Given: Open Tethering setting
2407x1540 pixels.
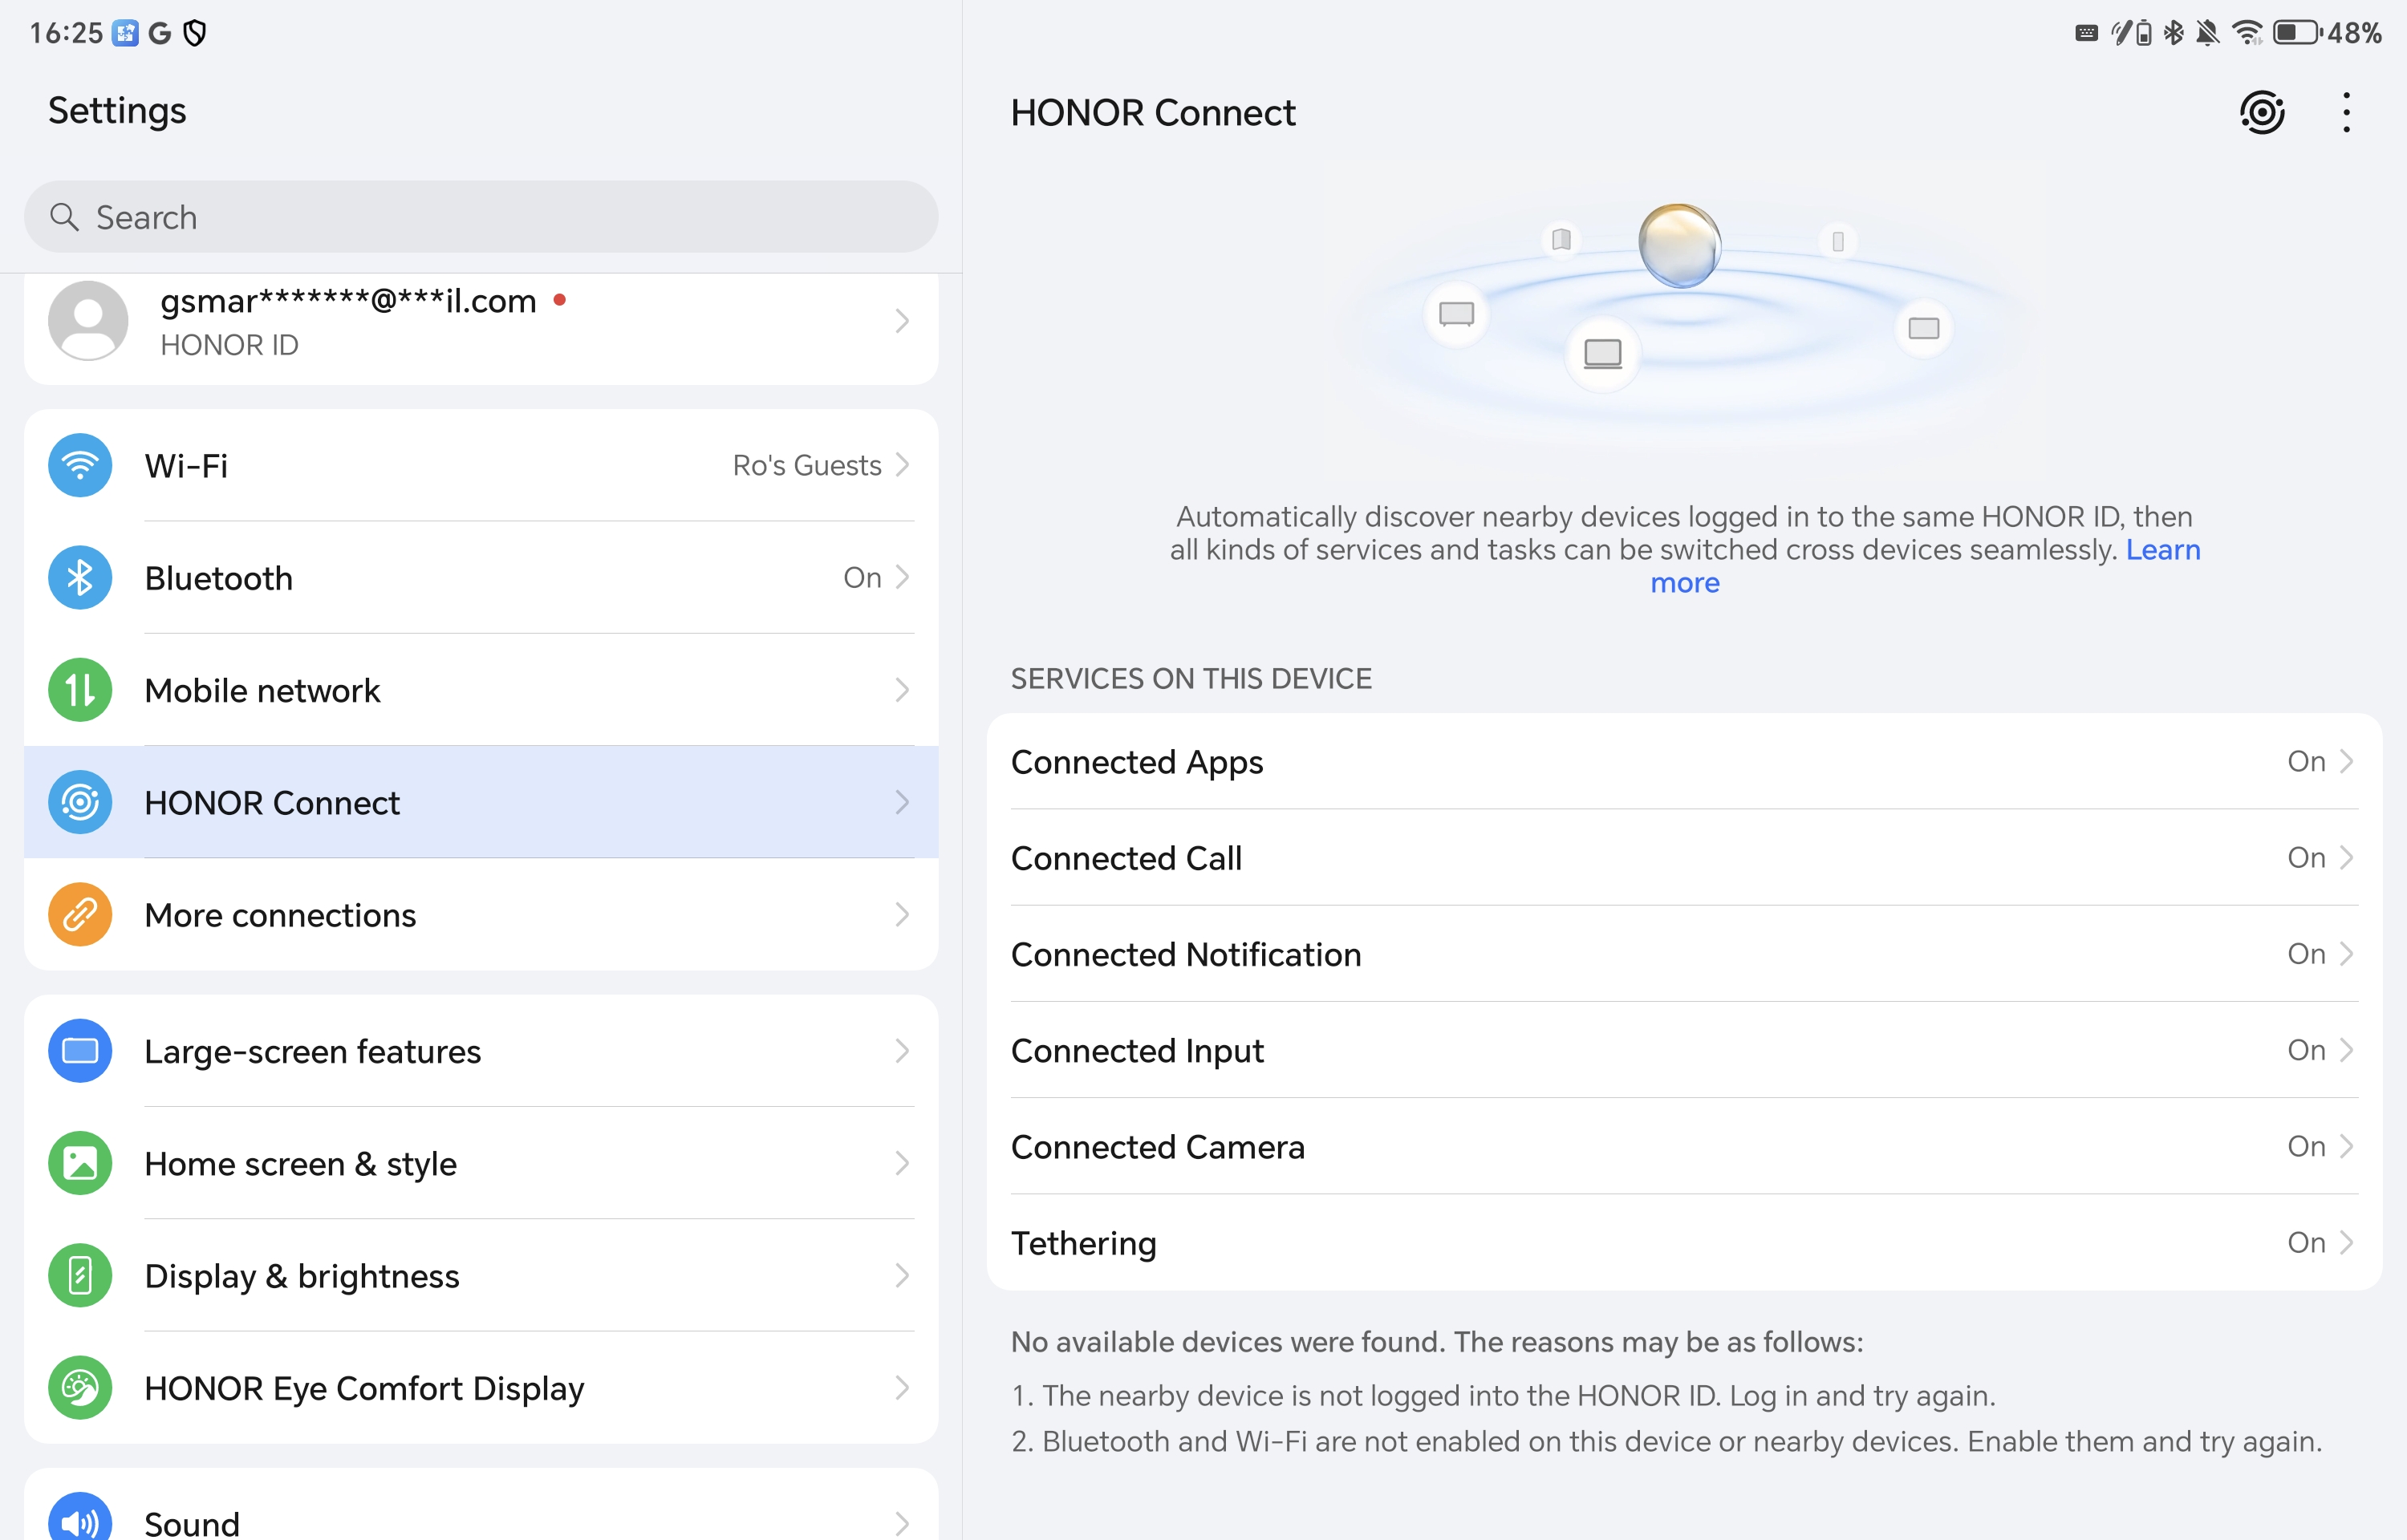Looking at the screenshot, I should 1684,1242.
